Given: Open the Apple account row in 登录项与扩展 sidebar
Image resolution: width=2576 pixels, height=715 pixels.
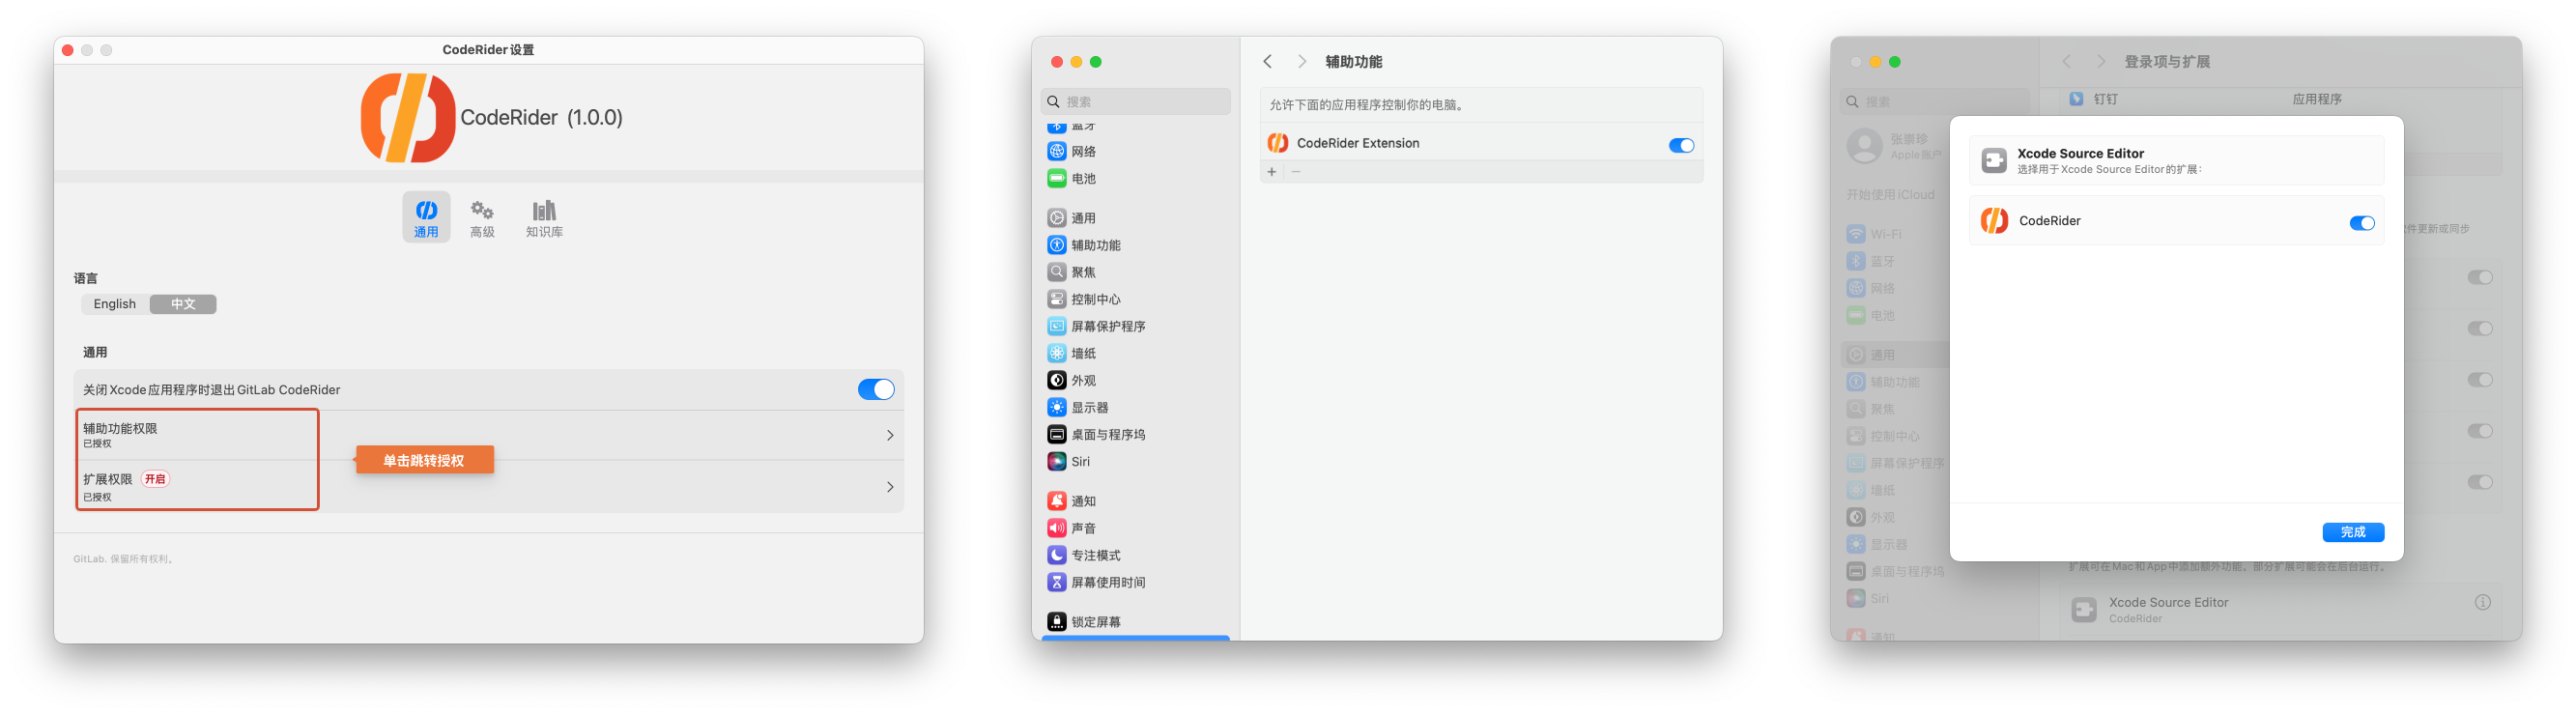Looking at the screenshot, I should [1894, 146].
